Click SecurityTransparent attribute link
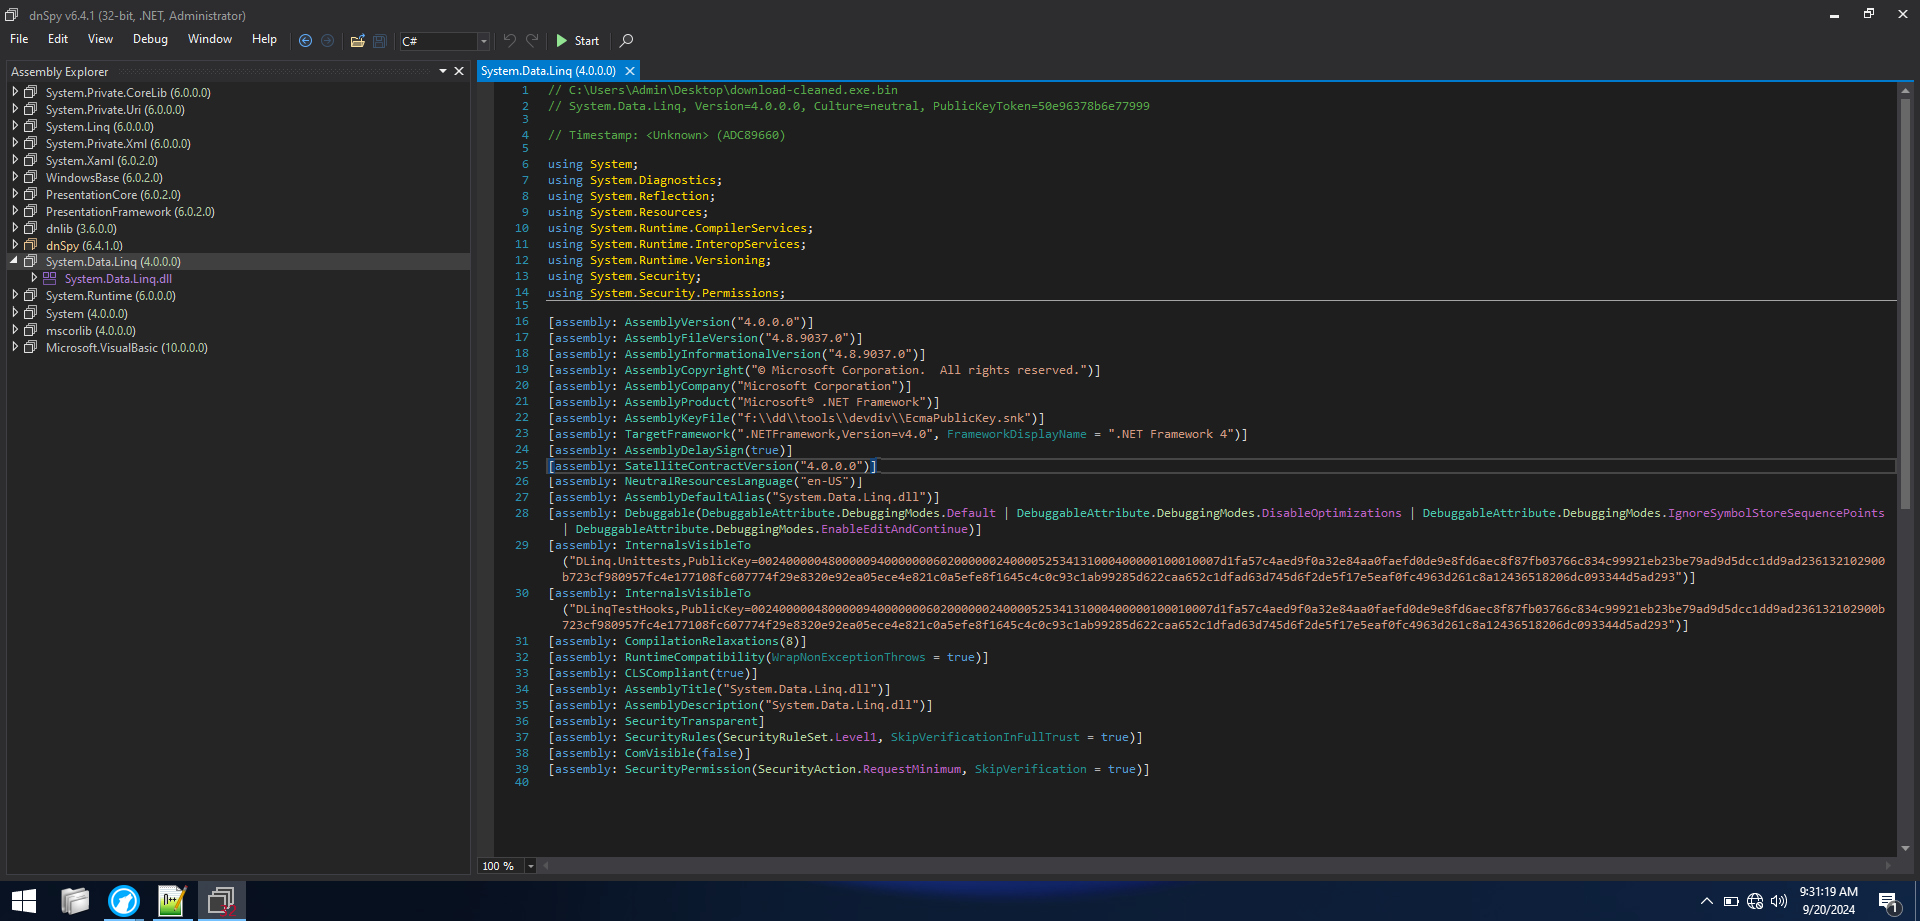This screenshot has height=921, width=1920. pos(692,721)
